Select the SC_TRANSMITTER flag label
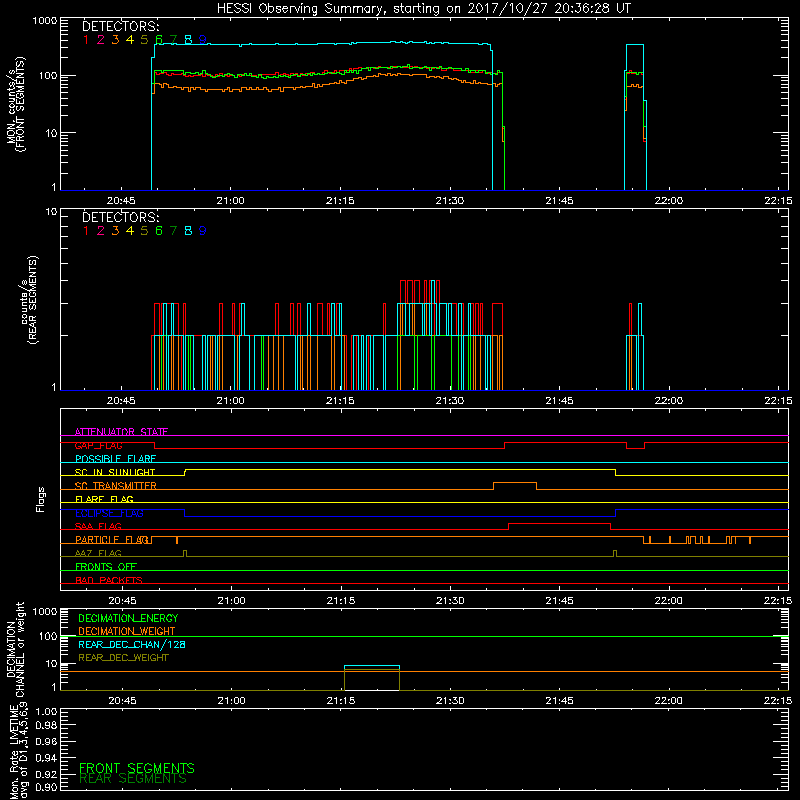Viewport: 800px width, 800px height. click(116, 486)
